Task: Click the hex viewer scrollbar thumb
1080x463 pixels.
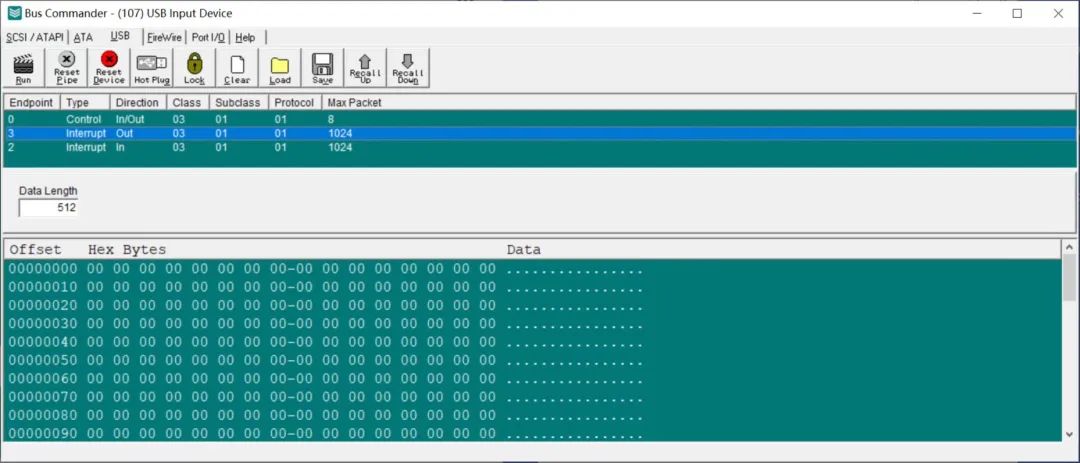Action: click(1070, 277)
